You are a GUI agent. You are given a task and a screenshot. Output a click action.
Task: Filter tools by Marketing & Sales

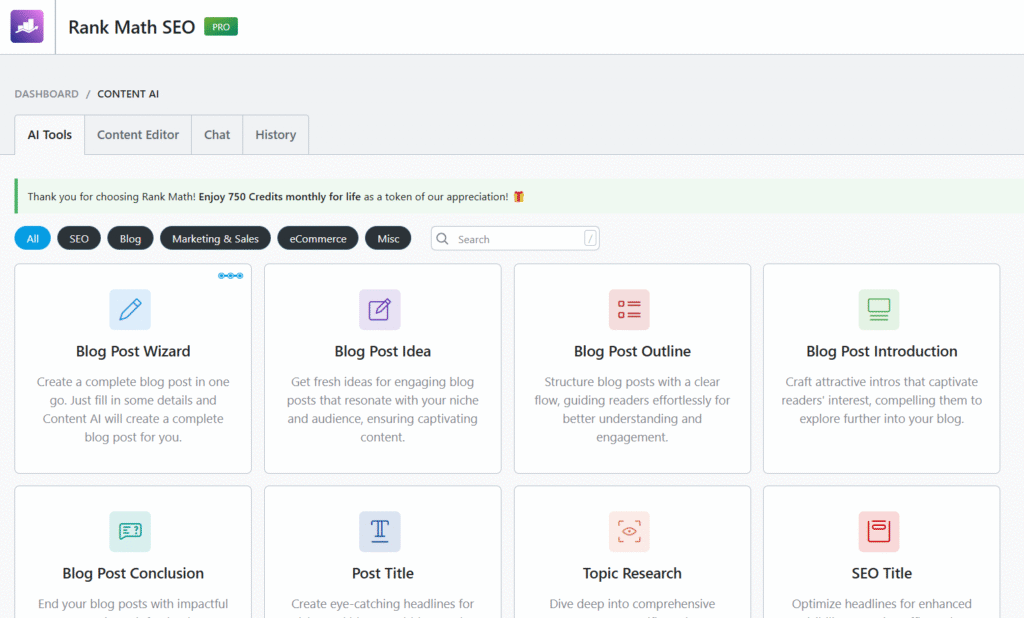[x=216, y=238]
